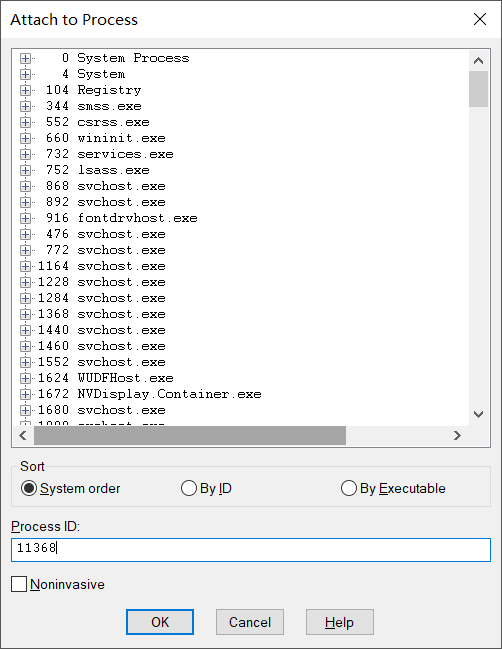Expand the lsass.exe process node
502x649 pixels.
tap(25, 170)
